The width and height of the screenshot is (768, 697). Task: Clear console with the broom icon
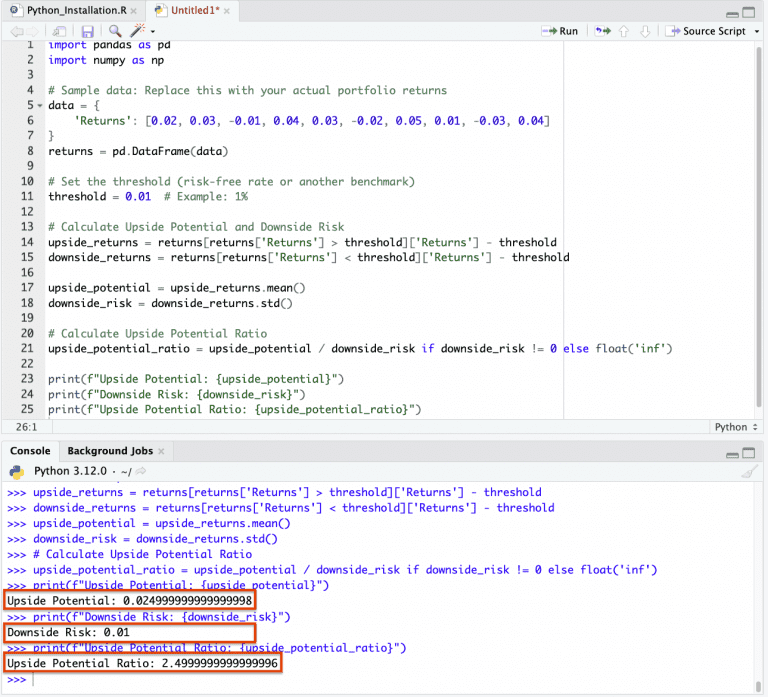point(749,471)
